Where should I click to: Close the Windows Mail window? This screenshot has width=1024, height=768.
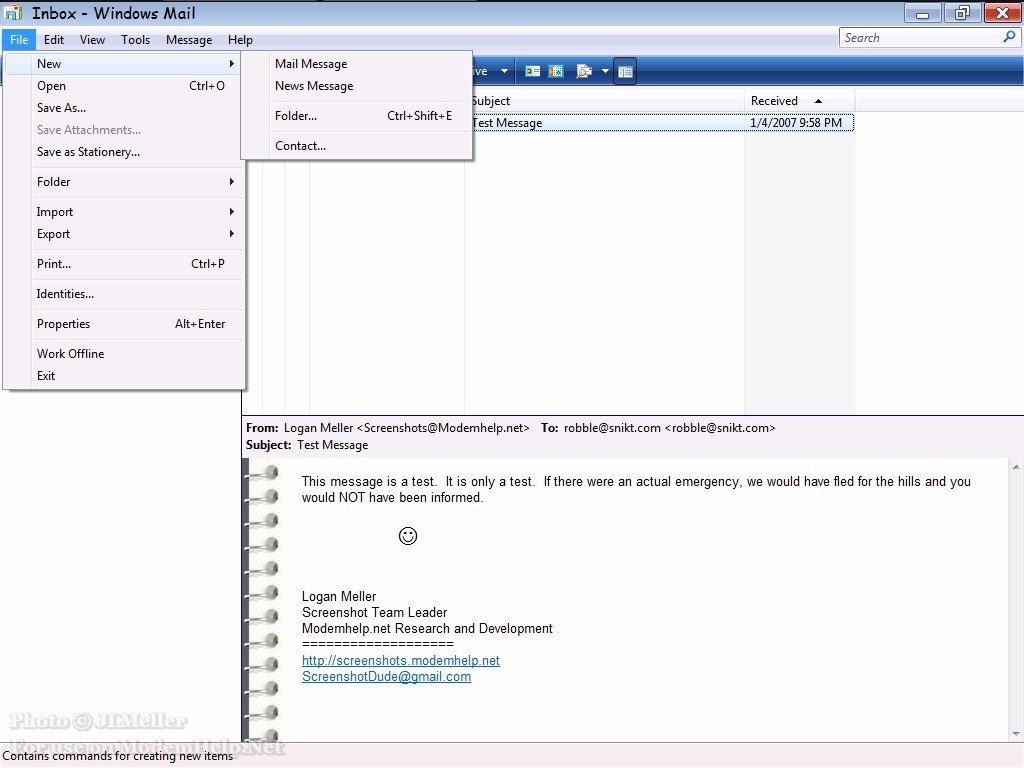1002,13
